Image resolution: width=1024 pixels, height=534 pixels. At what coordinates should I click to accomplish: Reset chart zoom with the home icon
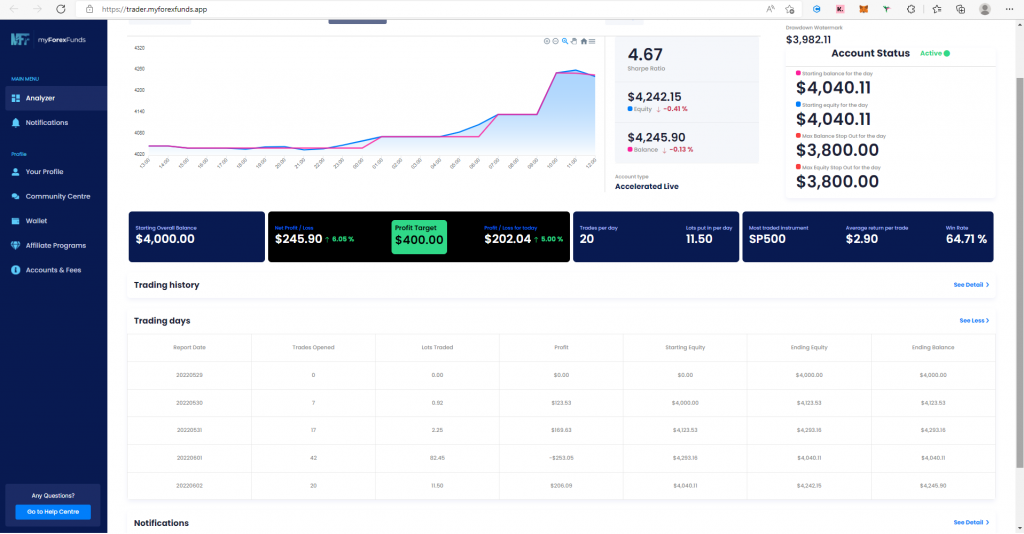(x=584, y=41)
